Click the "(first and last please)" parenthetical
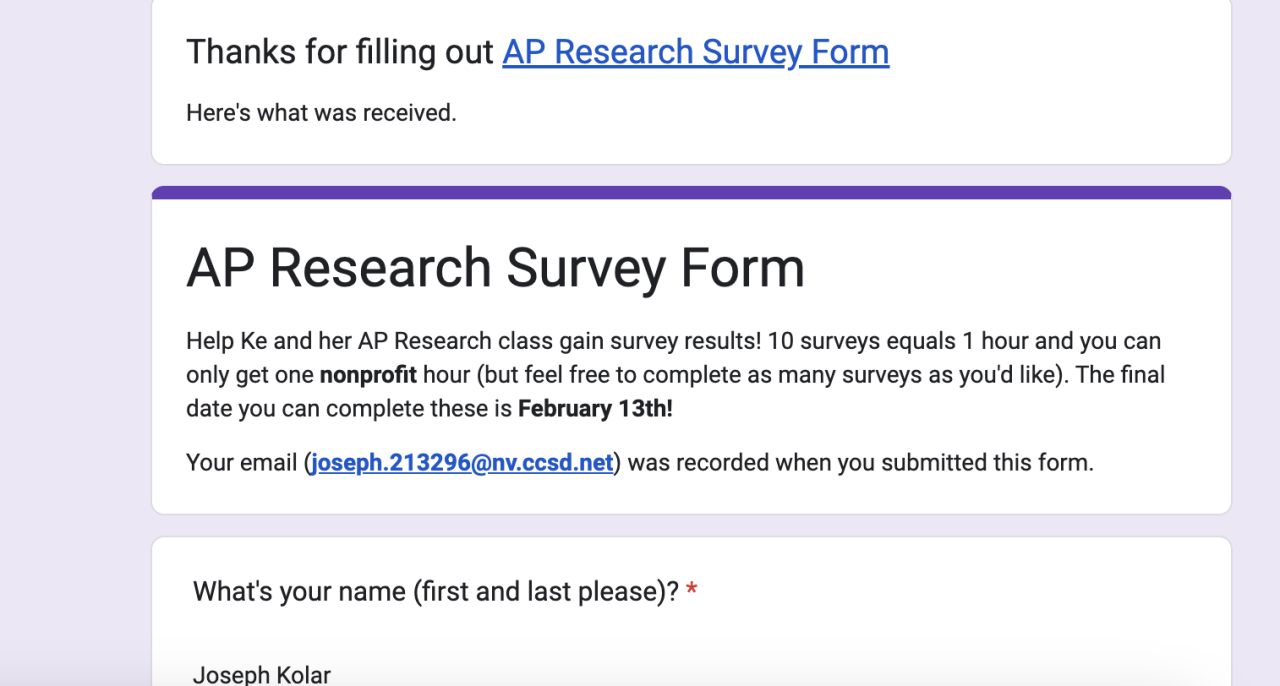1280x686 pixels. pyautogui.click(x=545, y=591)
